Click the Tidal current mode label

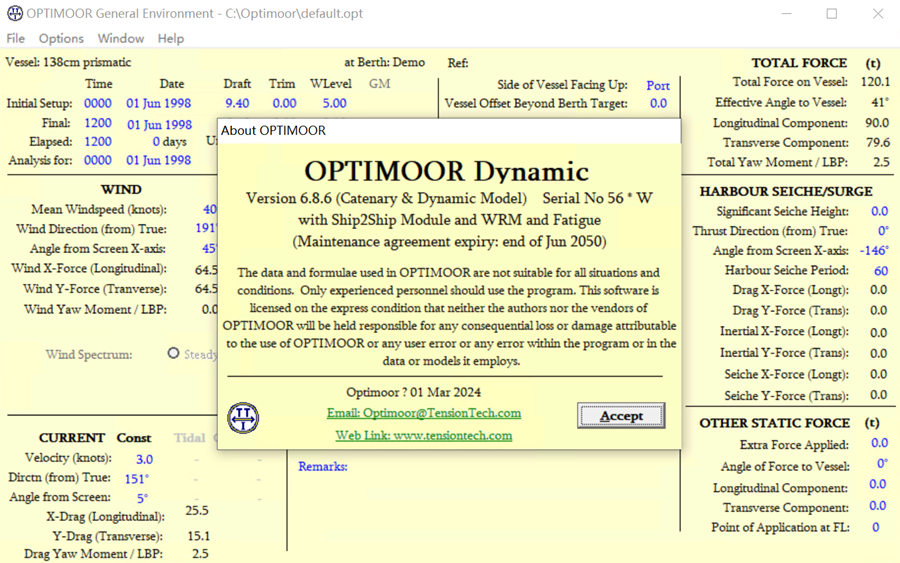tap(189, 438)
